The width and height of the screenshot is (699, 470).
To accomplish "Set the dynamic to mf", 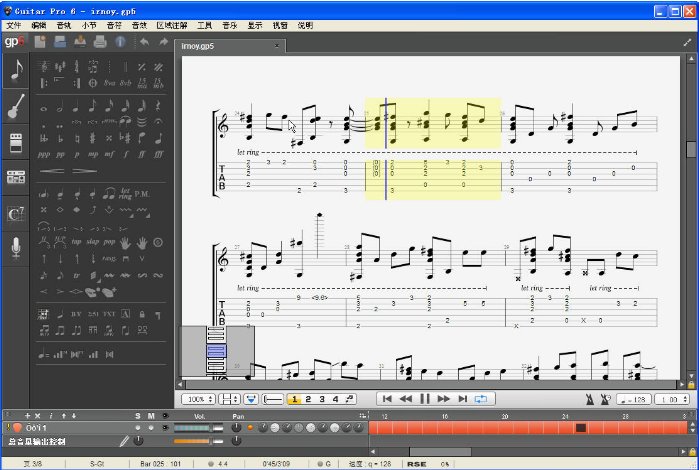I will pos(109,155).
